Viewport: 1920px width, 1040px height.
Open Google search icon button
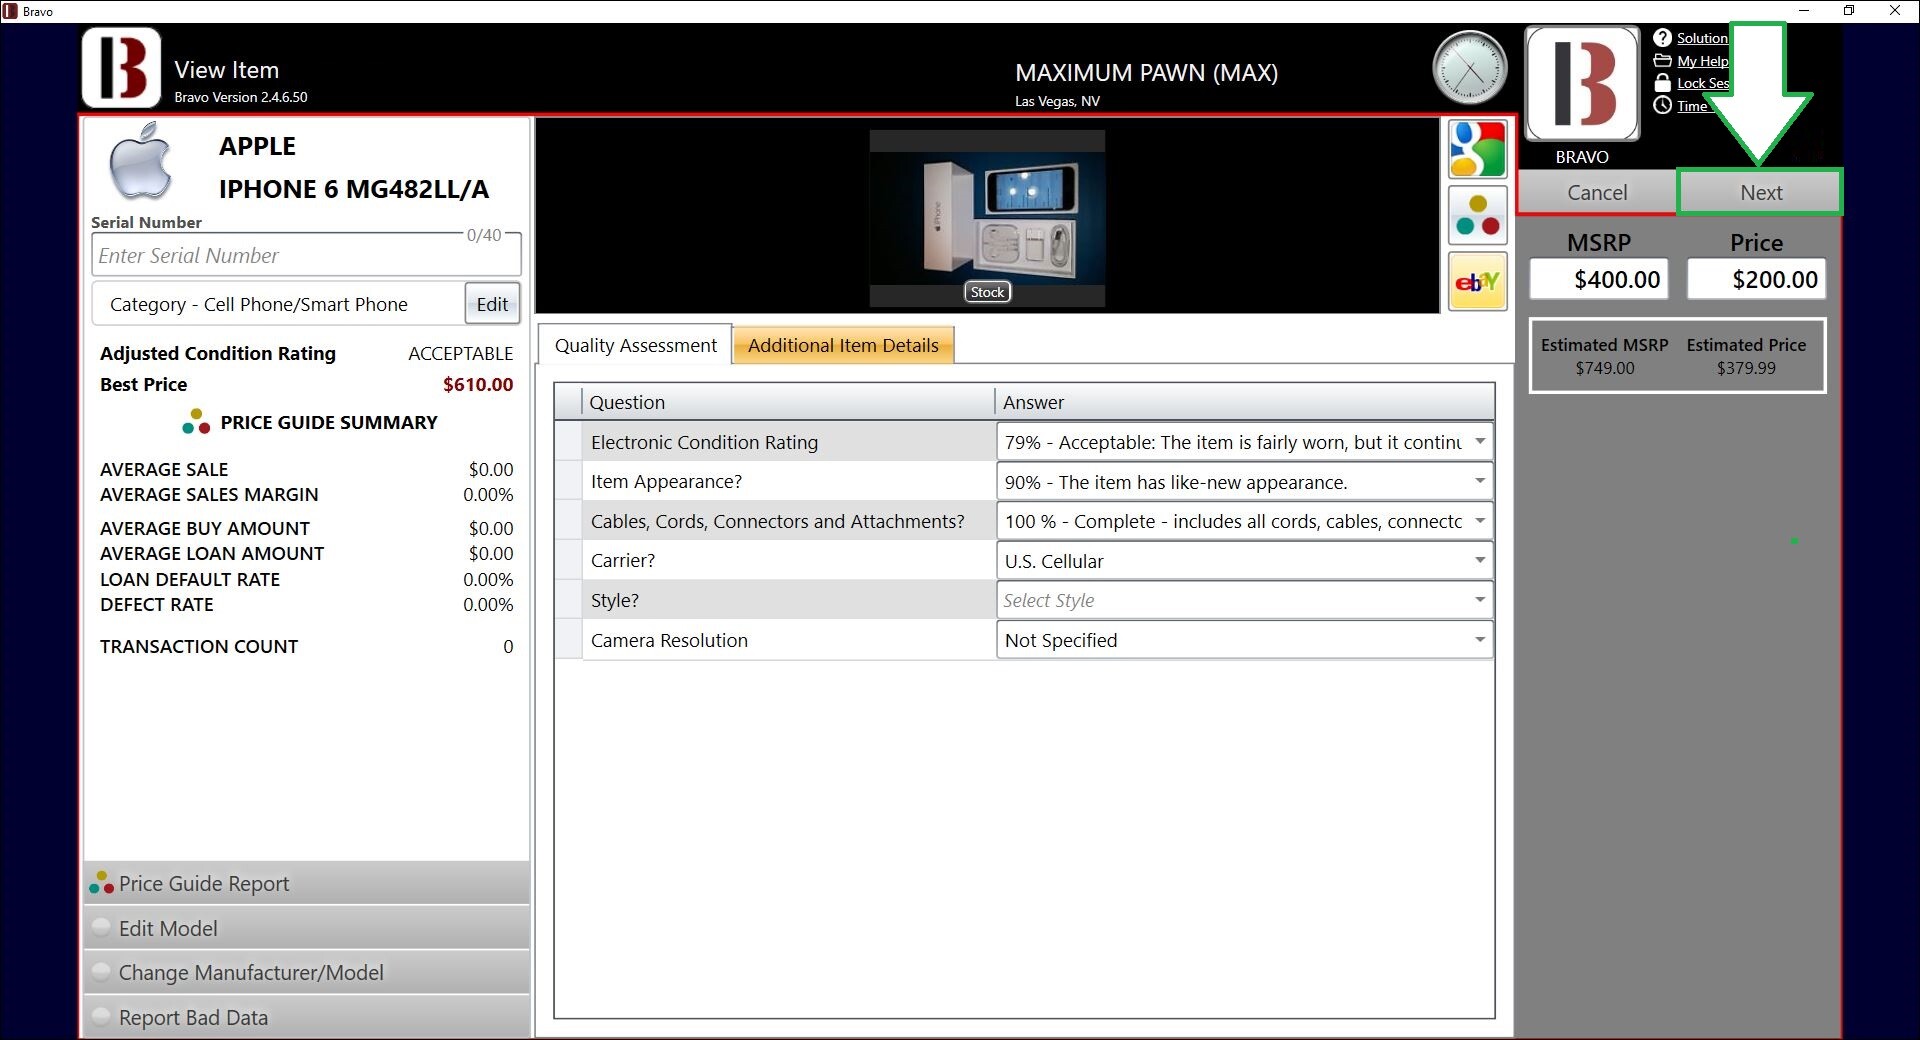pyautogui.click(x=1478, y=149)
